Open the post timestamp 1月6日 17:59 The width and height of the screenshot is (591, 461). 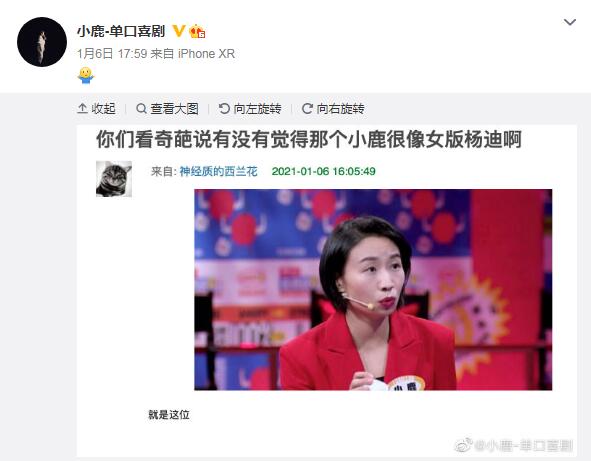pyautogui.click(x=112, y=54)
